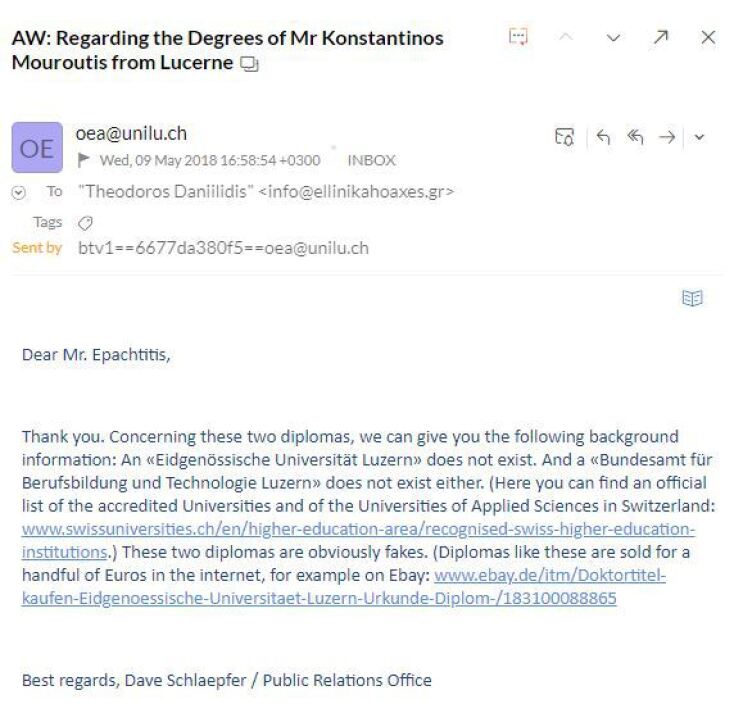
Task: Click the thread icon after the subject
Action: pos(250,63)
